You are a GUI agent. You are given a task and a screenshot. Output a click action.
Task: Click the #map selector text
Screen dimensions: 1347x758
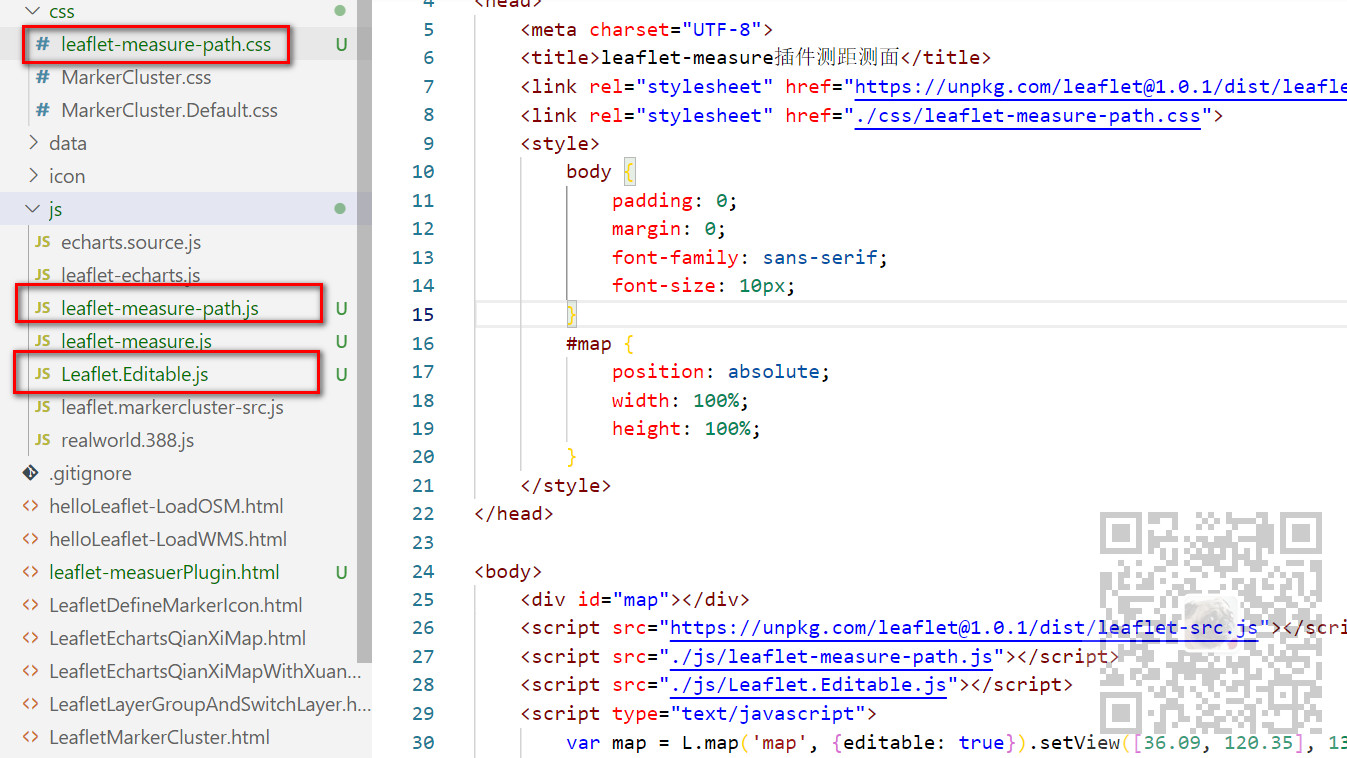[589, 343]
